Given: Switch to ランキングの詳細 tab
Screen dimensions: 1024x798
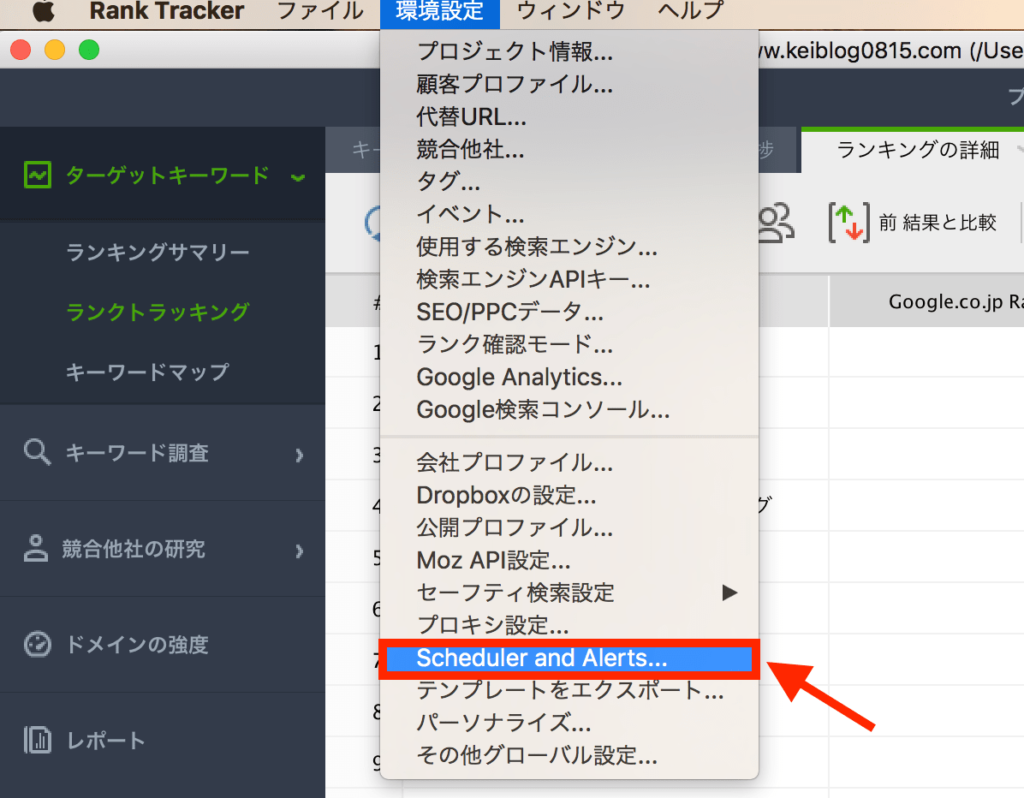Looking at the screenshot, I should [x=918, y=150].
